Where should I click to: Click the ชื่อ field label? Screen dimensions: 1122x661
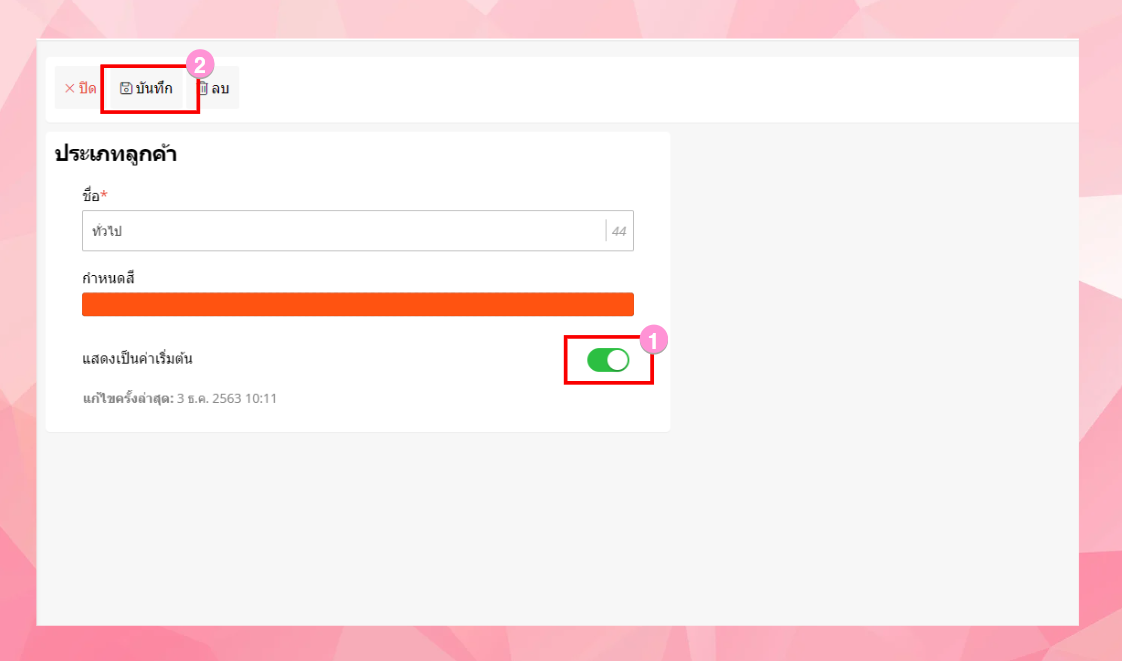click(91, 195)
